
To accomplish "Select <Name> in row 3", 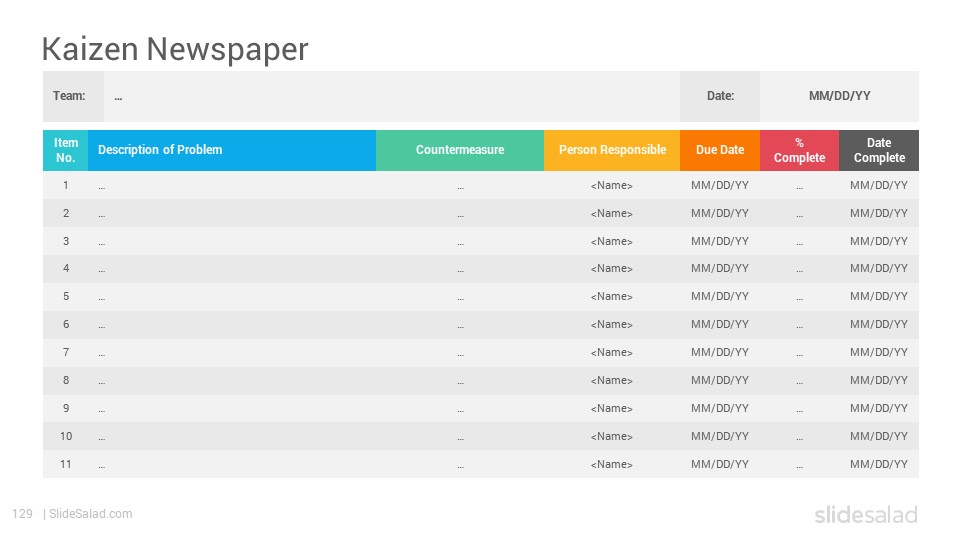I will [612, 241].
